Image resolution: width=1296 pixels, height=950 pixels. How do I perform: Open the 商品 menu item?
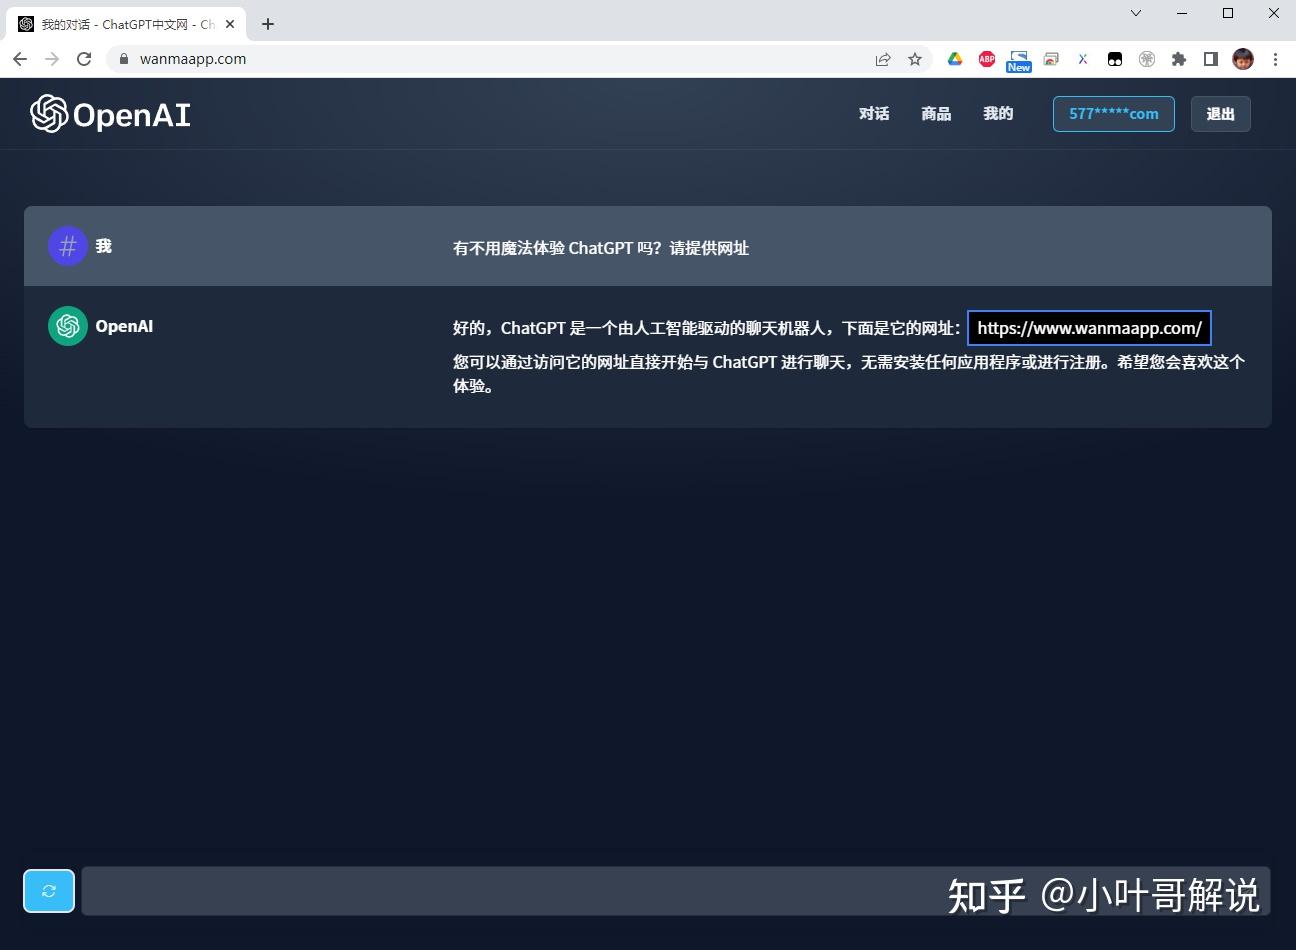936,114
